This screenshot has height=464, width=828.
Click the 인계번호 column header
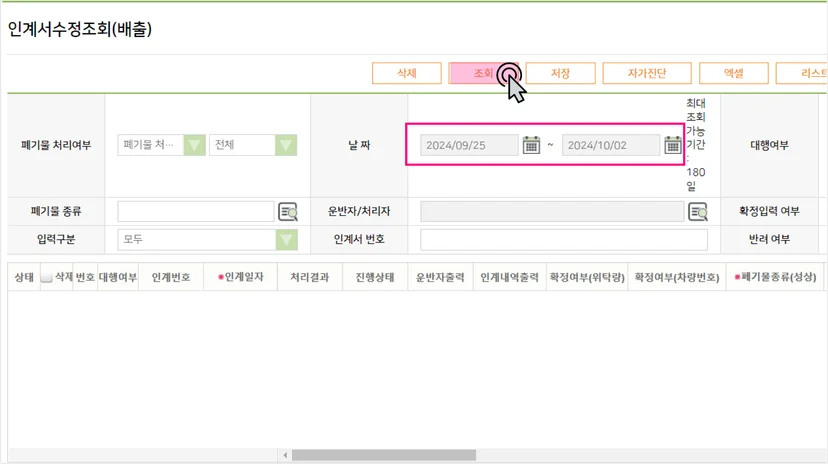coord(171,277)
